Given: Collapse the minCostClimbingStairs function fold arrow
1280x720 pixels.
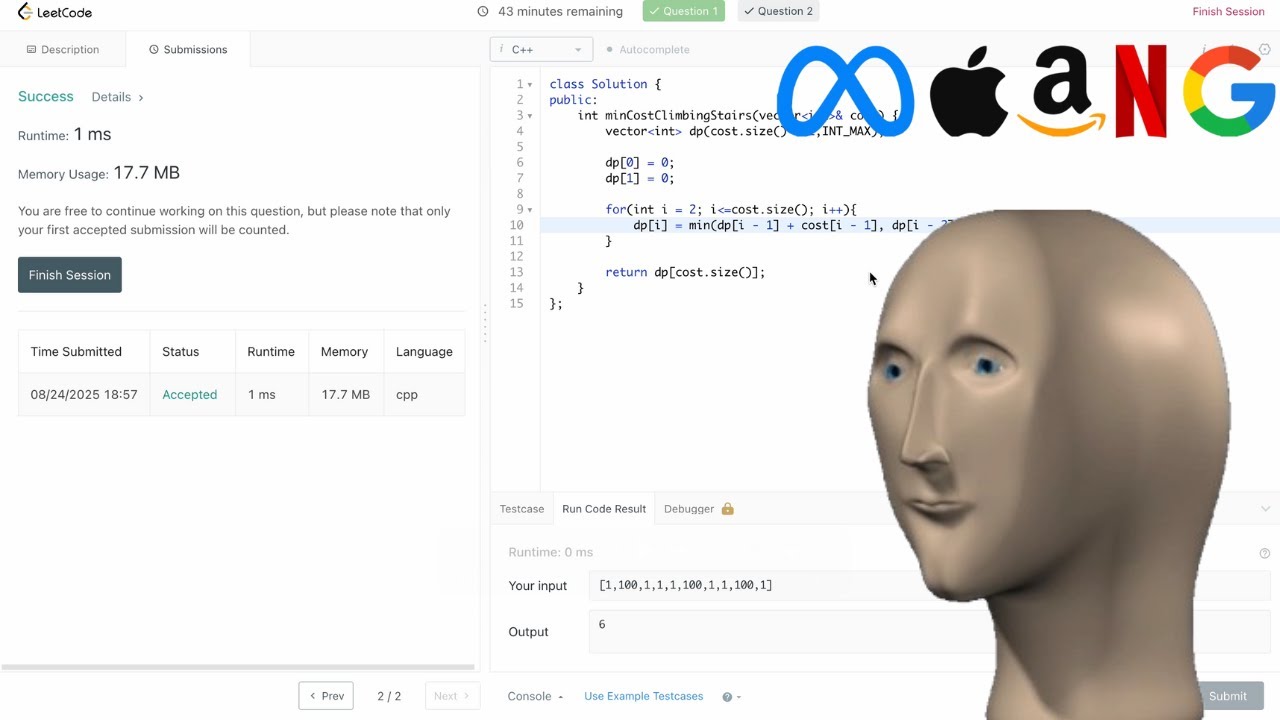Looking at the screenshot, I should pos(529,116).
